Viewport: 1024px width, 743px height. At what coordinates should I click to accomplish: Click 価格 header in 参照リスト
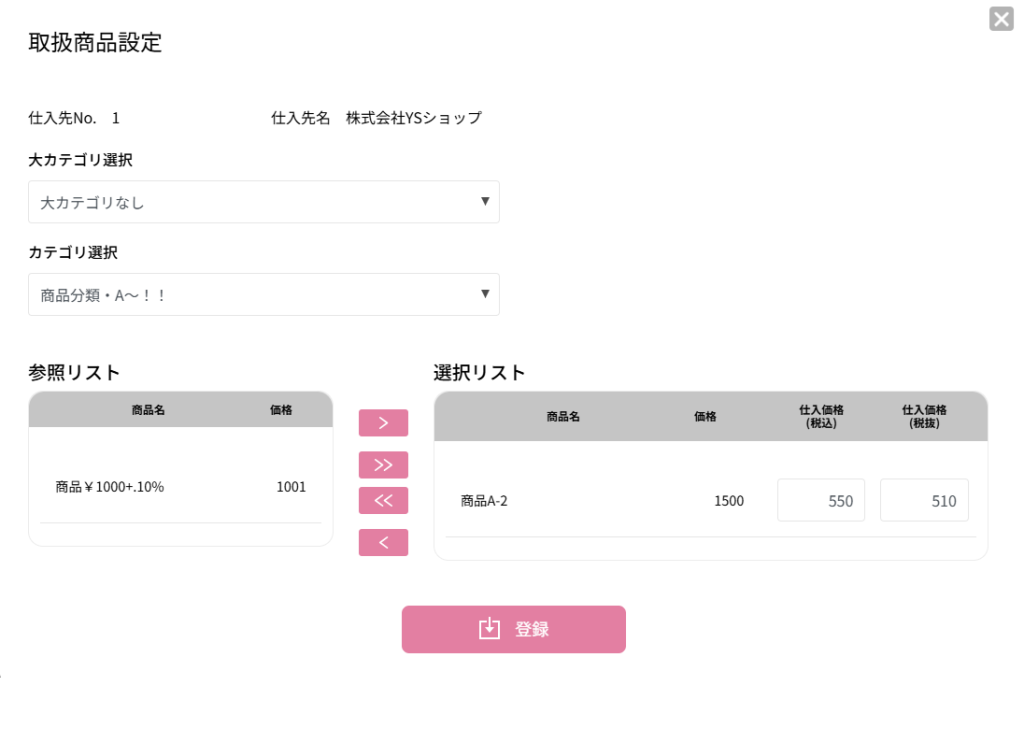(x=281, y=410)
